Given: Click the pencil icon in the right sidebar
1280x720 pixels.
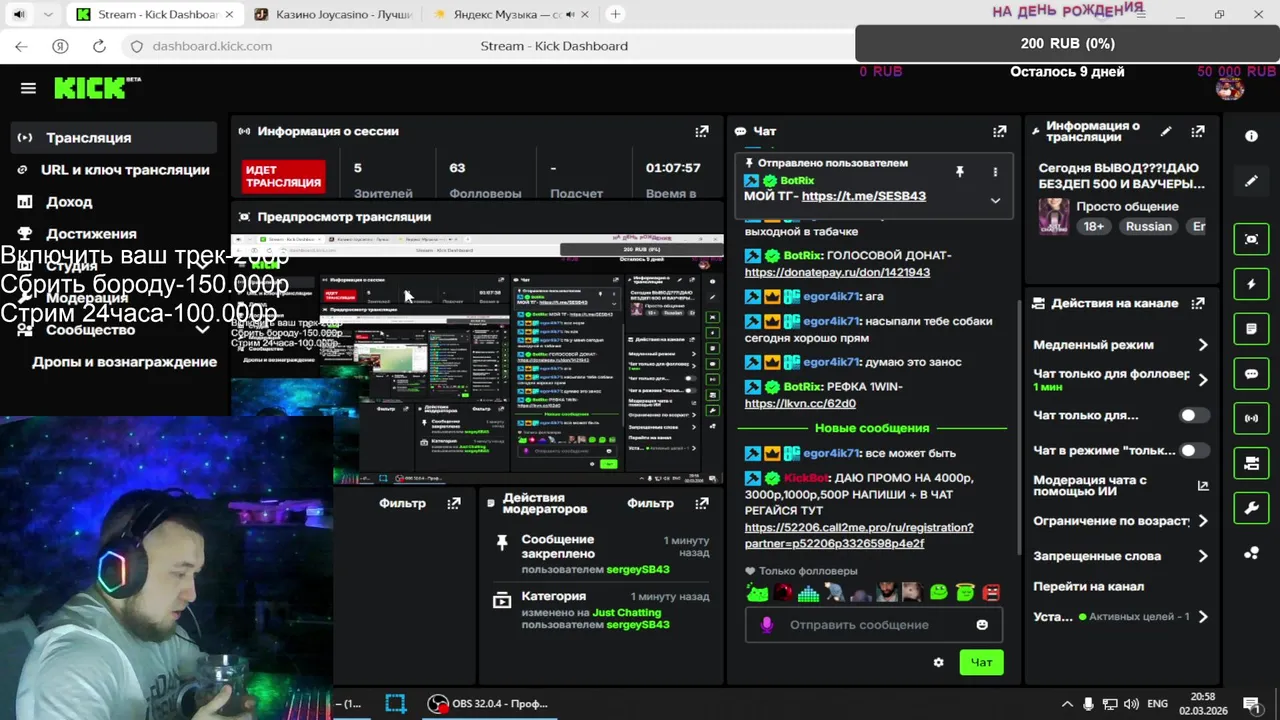Looking at the screenshot, I should pyautogui.click(x=1251, y=181).
